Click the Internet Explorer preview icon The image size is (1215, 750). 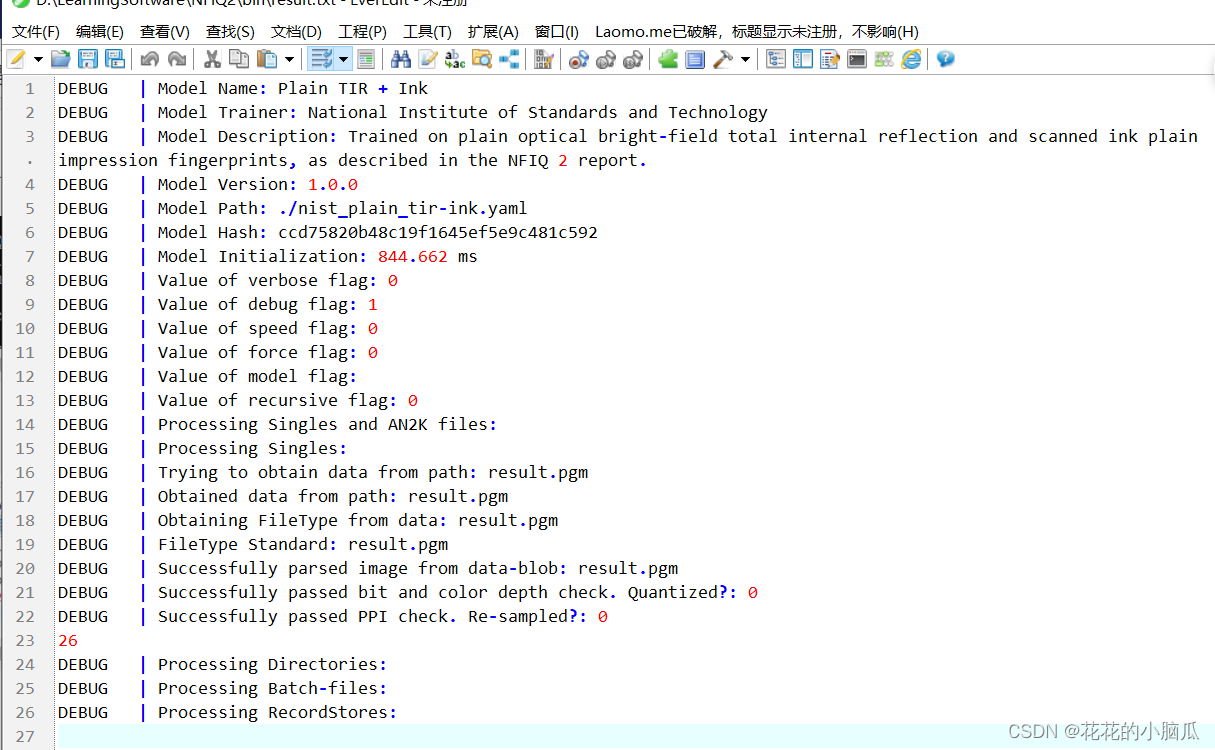(x=911, y=59)
